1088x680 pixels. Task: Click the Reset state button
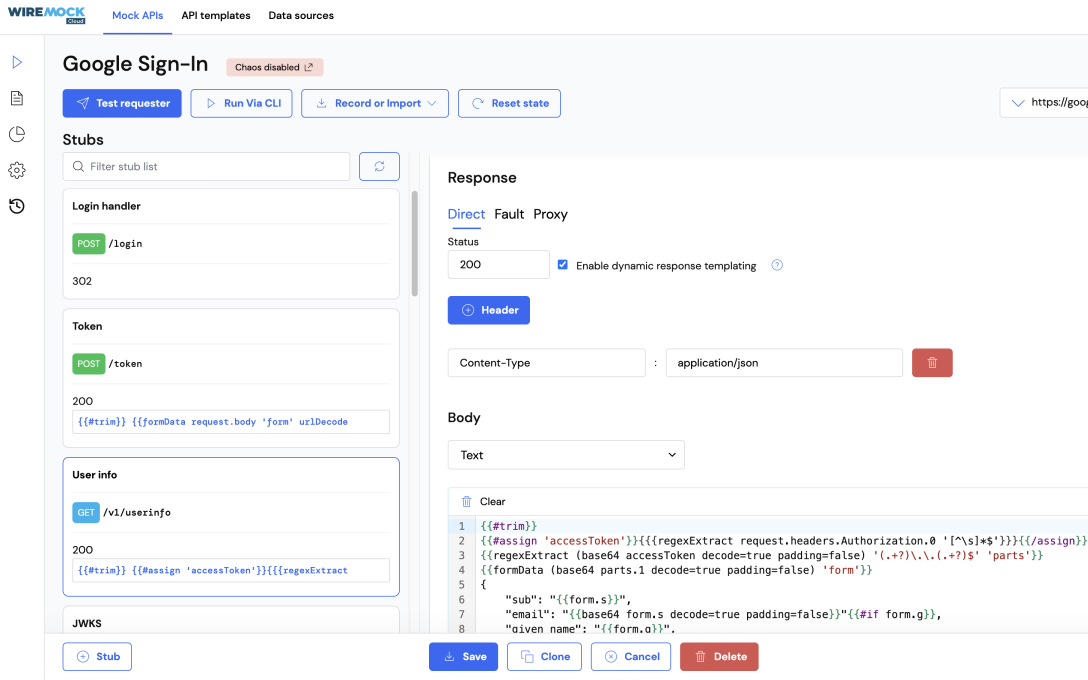coord(509,103)
